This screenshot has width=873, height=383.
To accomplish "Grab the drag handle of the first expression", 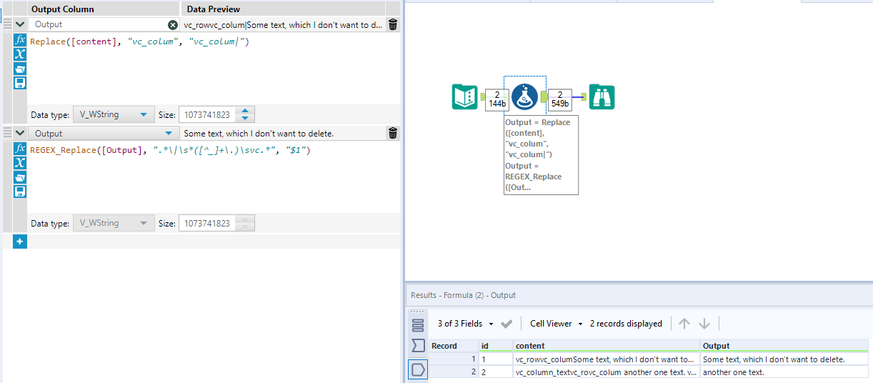I will pyautogui.click(x=7, y=24).
